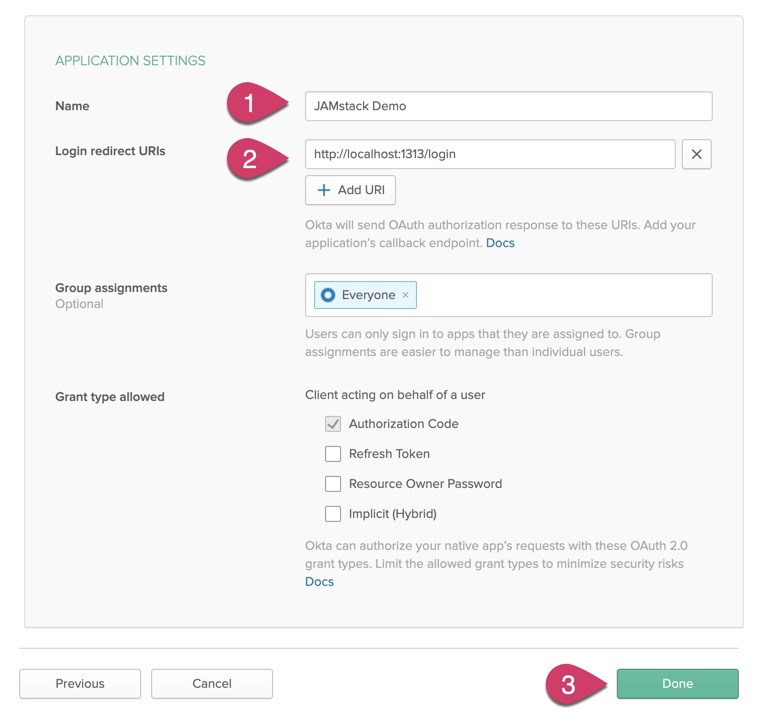Enable the Refresh Token checkbox
Screen dimensions: 759x717
point(333,454)
